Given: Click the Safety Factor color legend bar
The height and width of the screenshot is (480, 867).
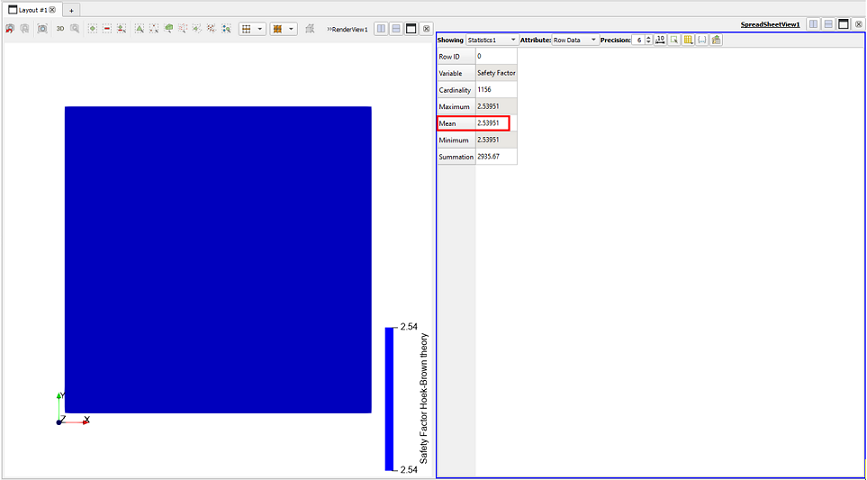Looking at the screenshot, I should point(389,399).
